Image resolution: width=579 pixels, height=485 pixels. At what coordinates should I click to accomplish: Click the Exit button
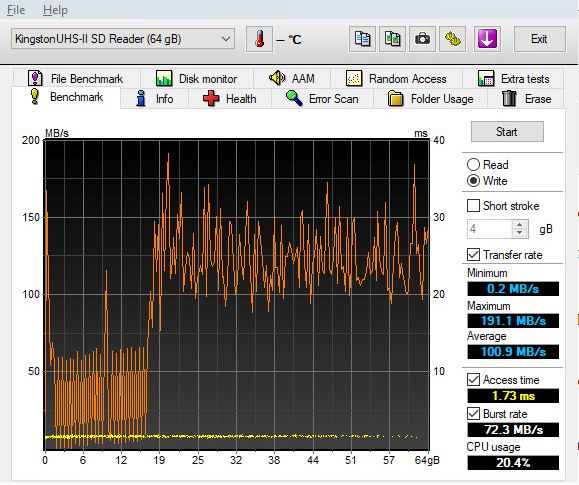[x=539, y=39]
